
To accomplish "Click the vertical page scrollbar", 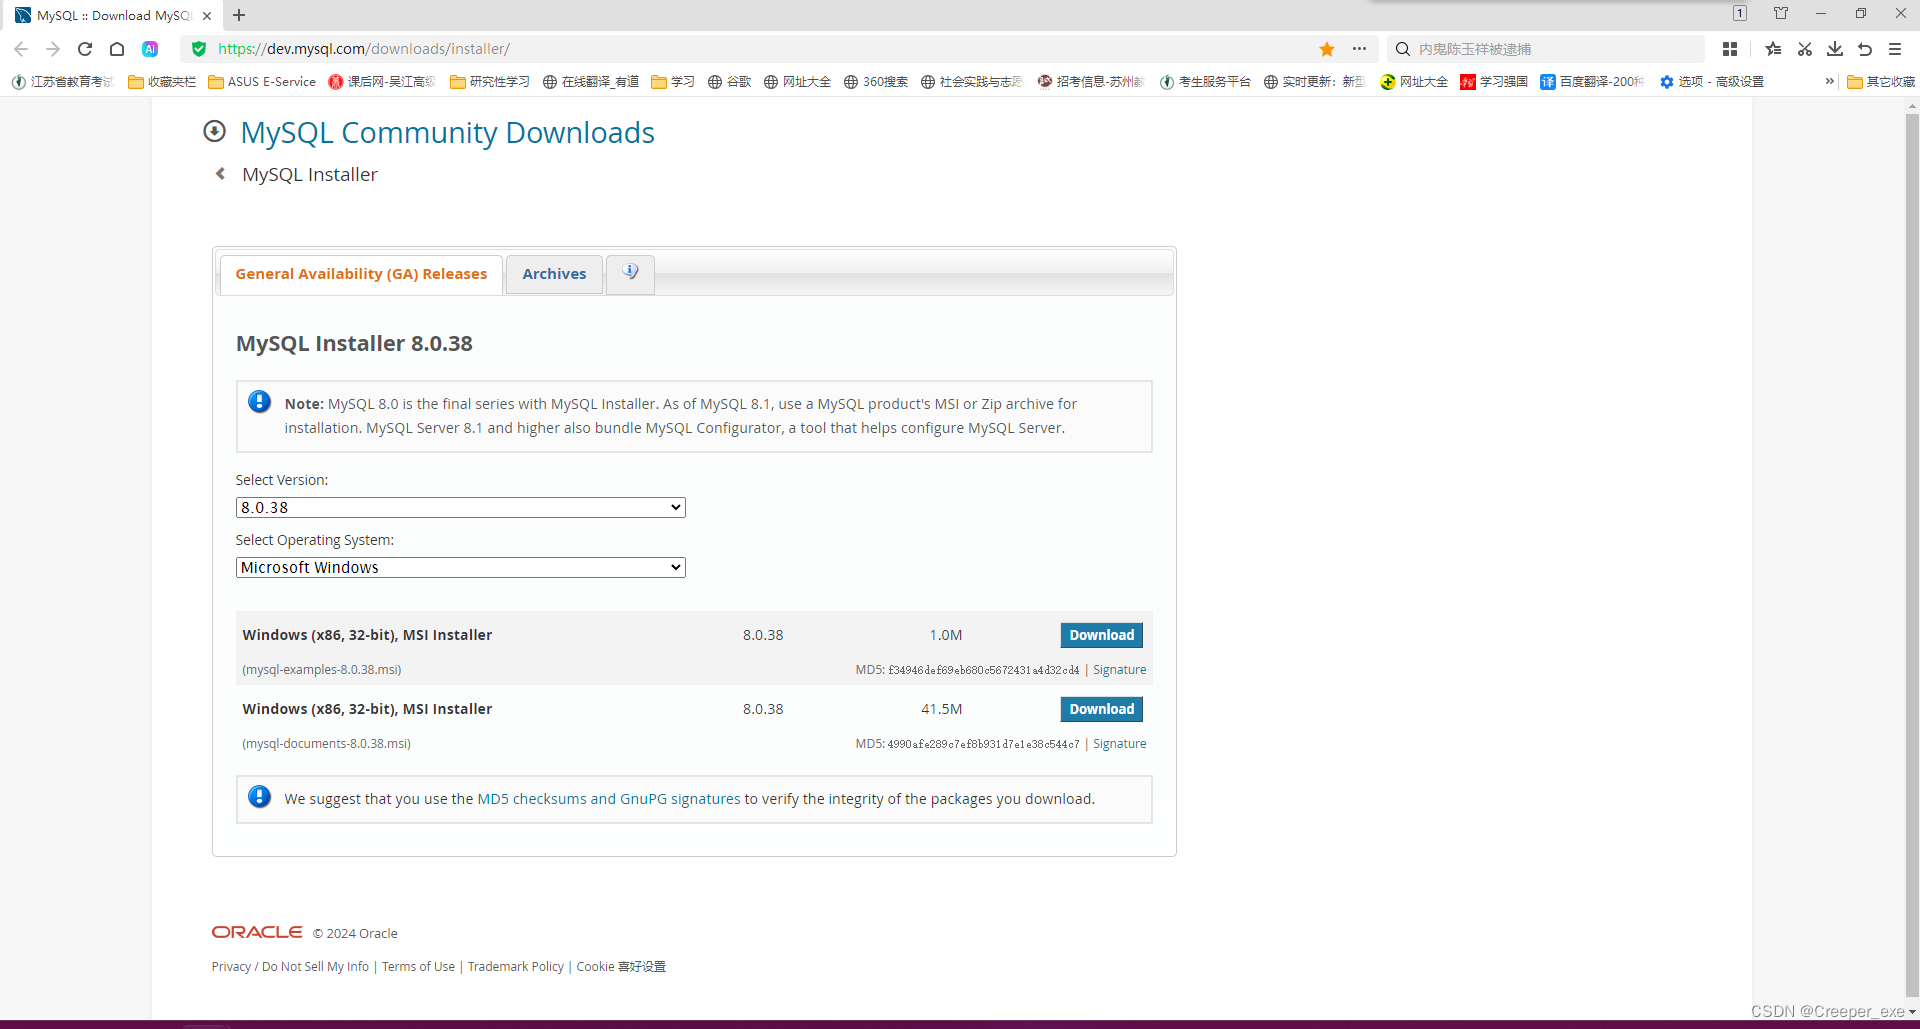I will coord(1912,555).
